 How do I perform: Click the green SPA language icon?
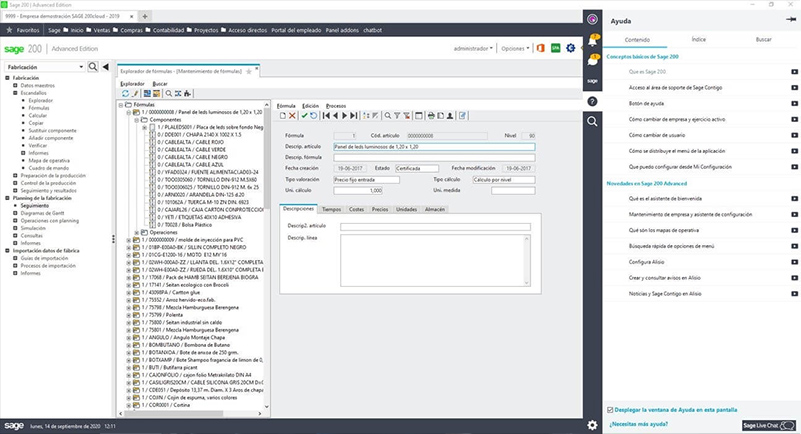coord(555,48)
